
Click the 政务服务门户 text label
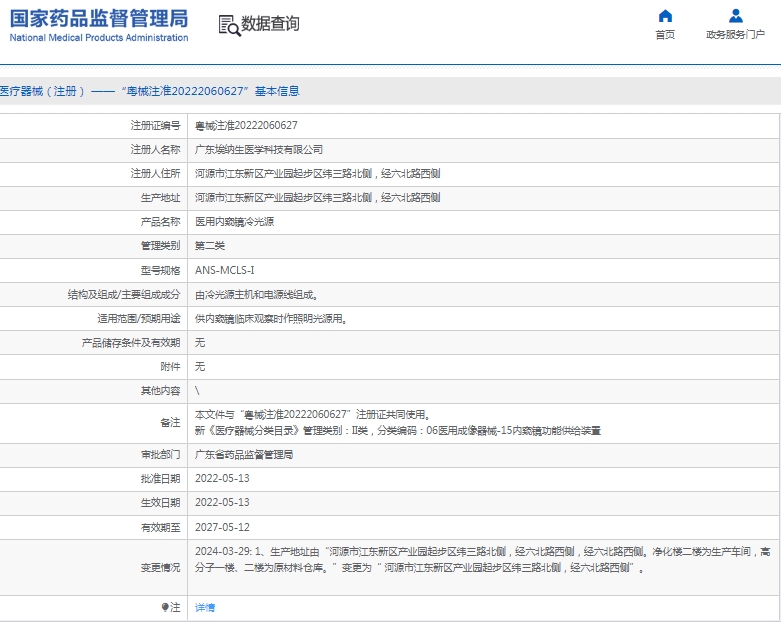(735, 34)
